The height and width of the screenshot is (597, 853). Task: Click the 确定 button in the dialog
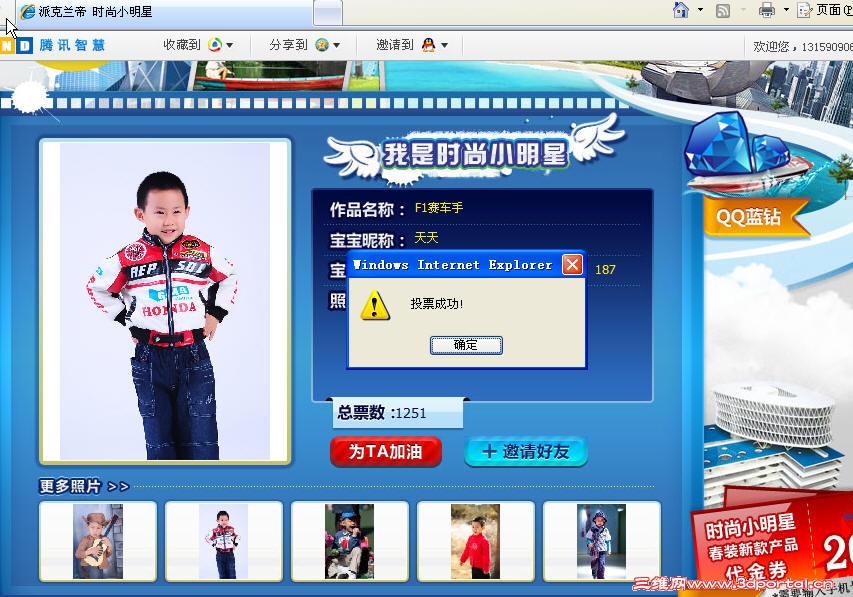click(466, 345)
